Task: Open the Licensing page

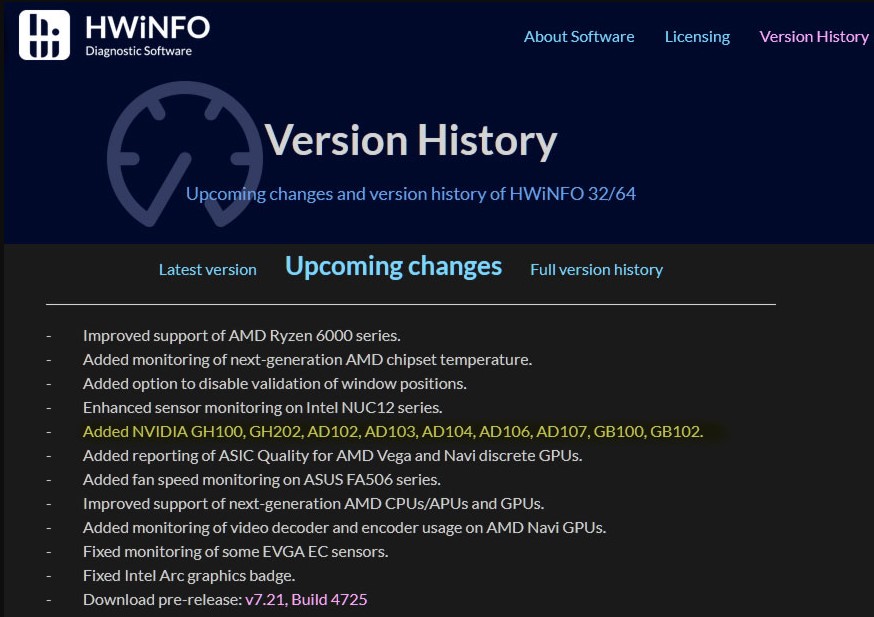Action: pyautogui.click(x=697, y=37)
